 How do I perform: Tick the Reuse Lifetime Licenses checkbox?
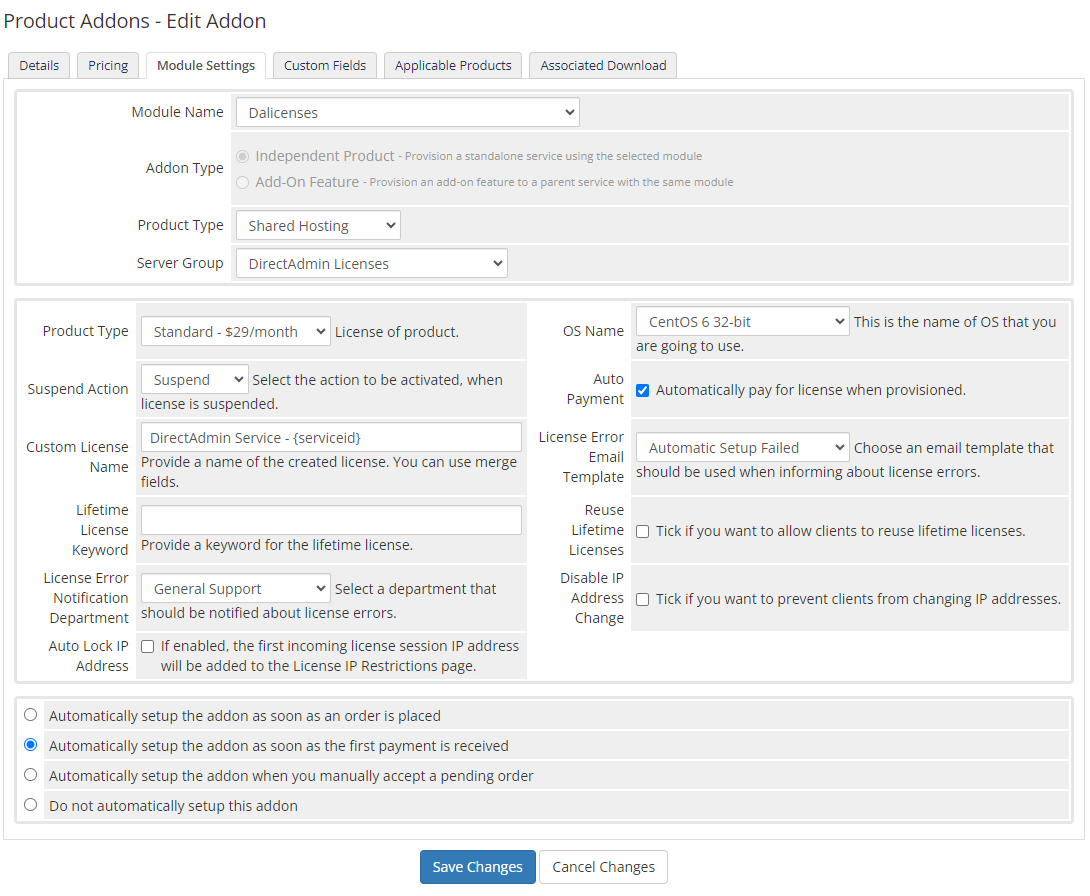(x=643, y=532)
